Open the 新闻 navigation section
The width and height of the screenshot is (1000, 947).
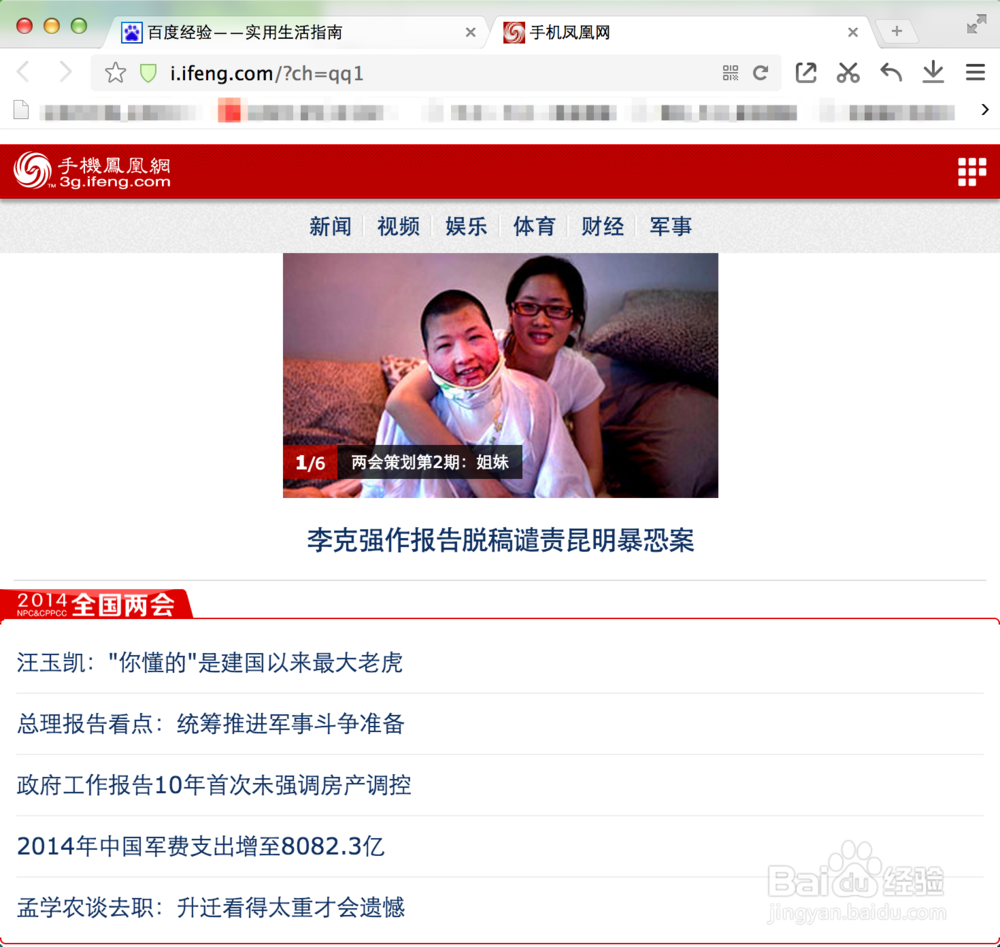tap(330, 226)
